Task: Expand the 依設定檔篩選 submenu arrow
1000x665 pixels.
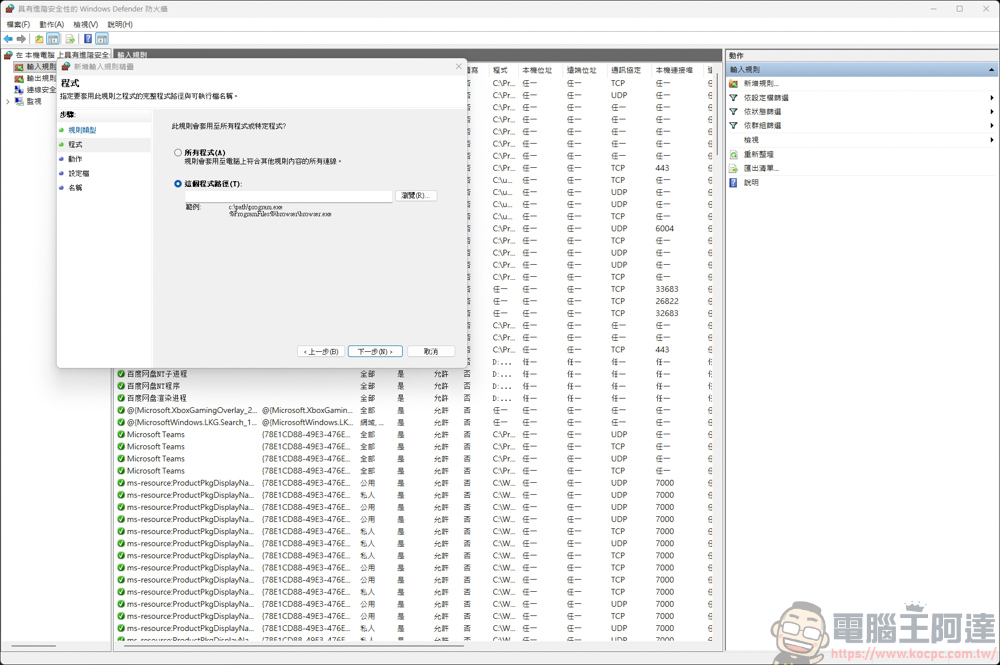Action: [991, 98]
